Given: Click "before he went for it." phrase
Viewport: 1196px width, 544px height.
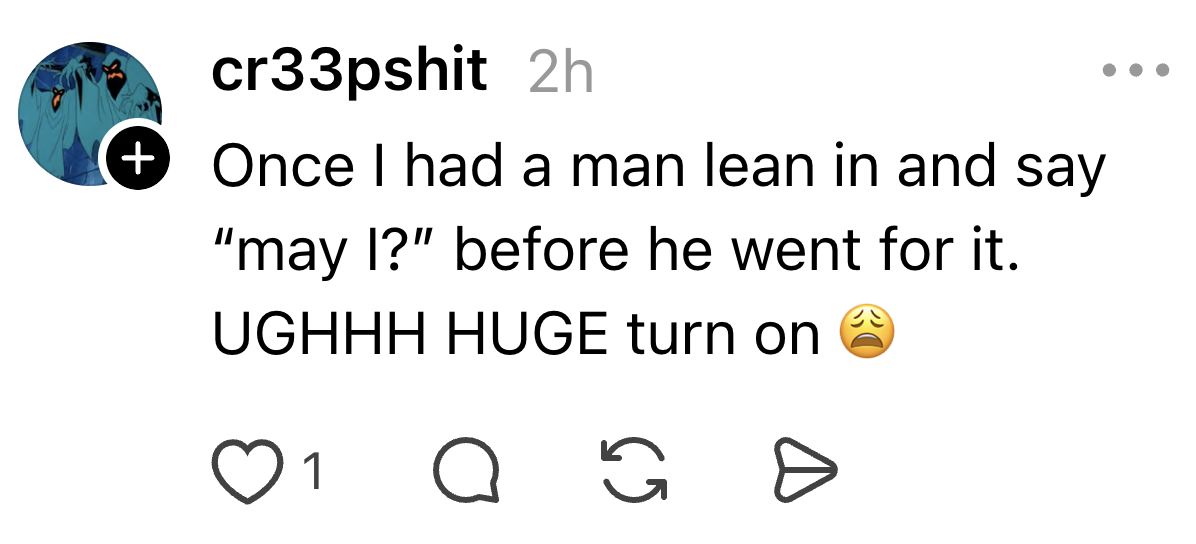Looking at the screenshot, I should tap(737, 249).
